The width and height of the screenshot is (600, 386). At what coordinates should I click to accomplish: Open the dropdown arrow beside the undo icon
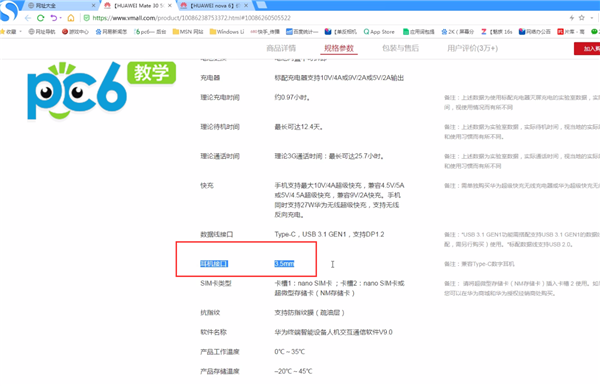tap(60, 18)
